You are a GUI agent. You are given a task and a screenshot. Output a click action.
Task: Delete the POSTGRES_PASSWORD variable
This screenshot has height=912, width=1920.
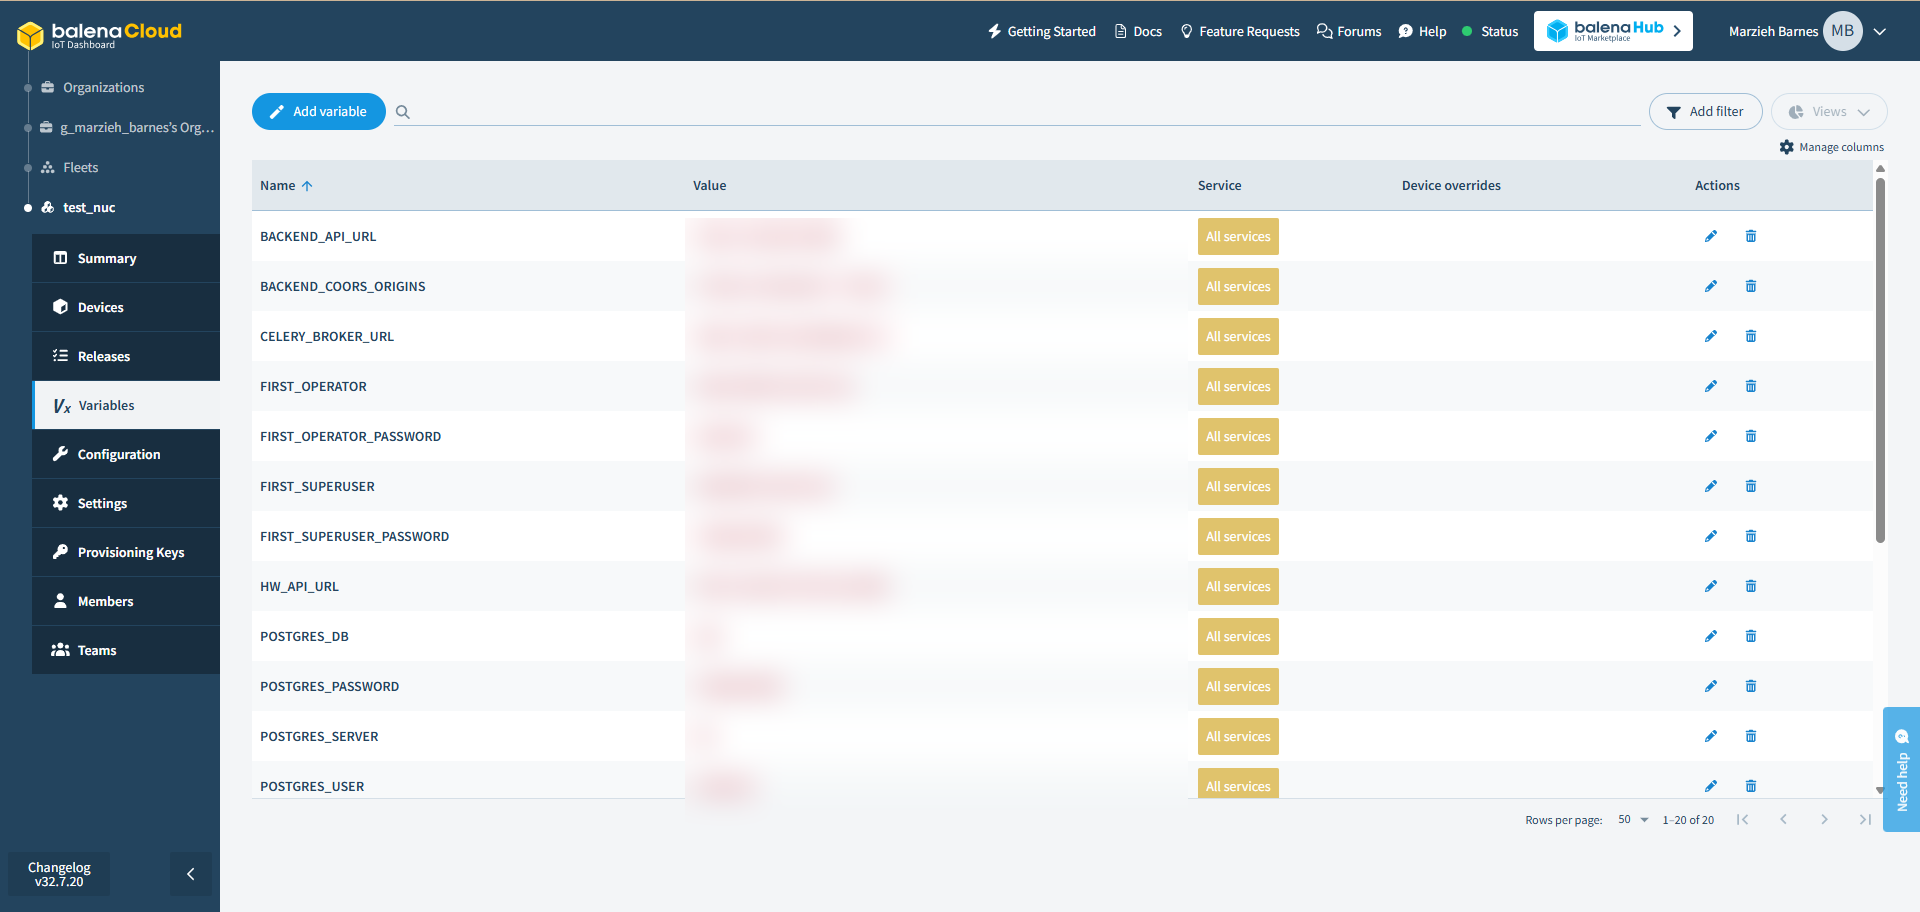1751,686
